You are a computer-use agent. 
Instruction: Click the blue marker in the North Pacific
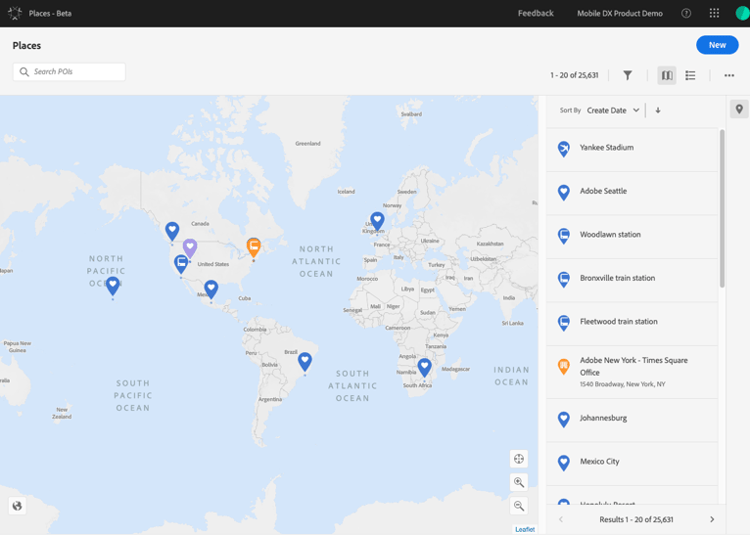pyautogui.click(x=112, y=286)
